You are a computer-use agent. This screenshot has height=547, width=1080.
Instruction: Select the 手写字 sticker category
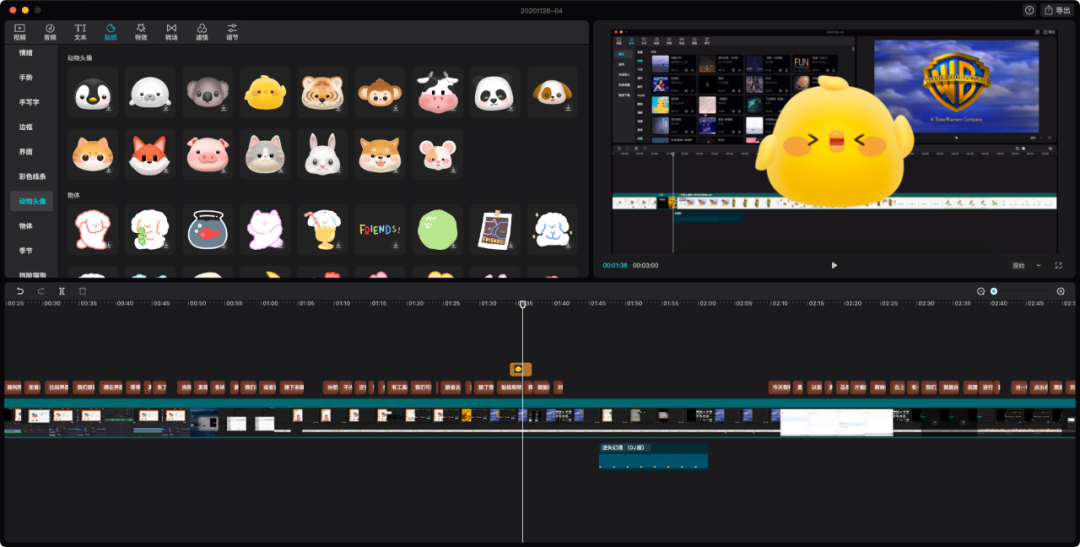click(29, 102)
